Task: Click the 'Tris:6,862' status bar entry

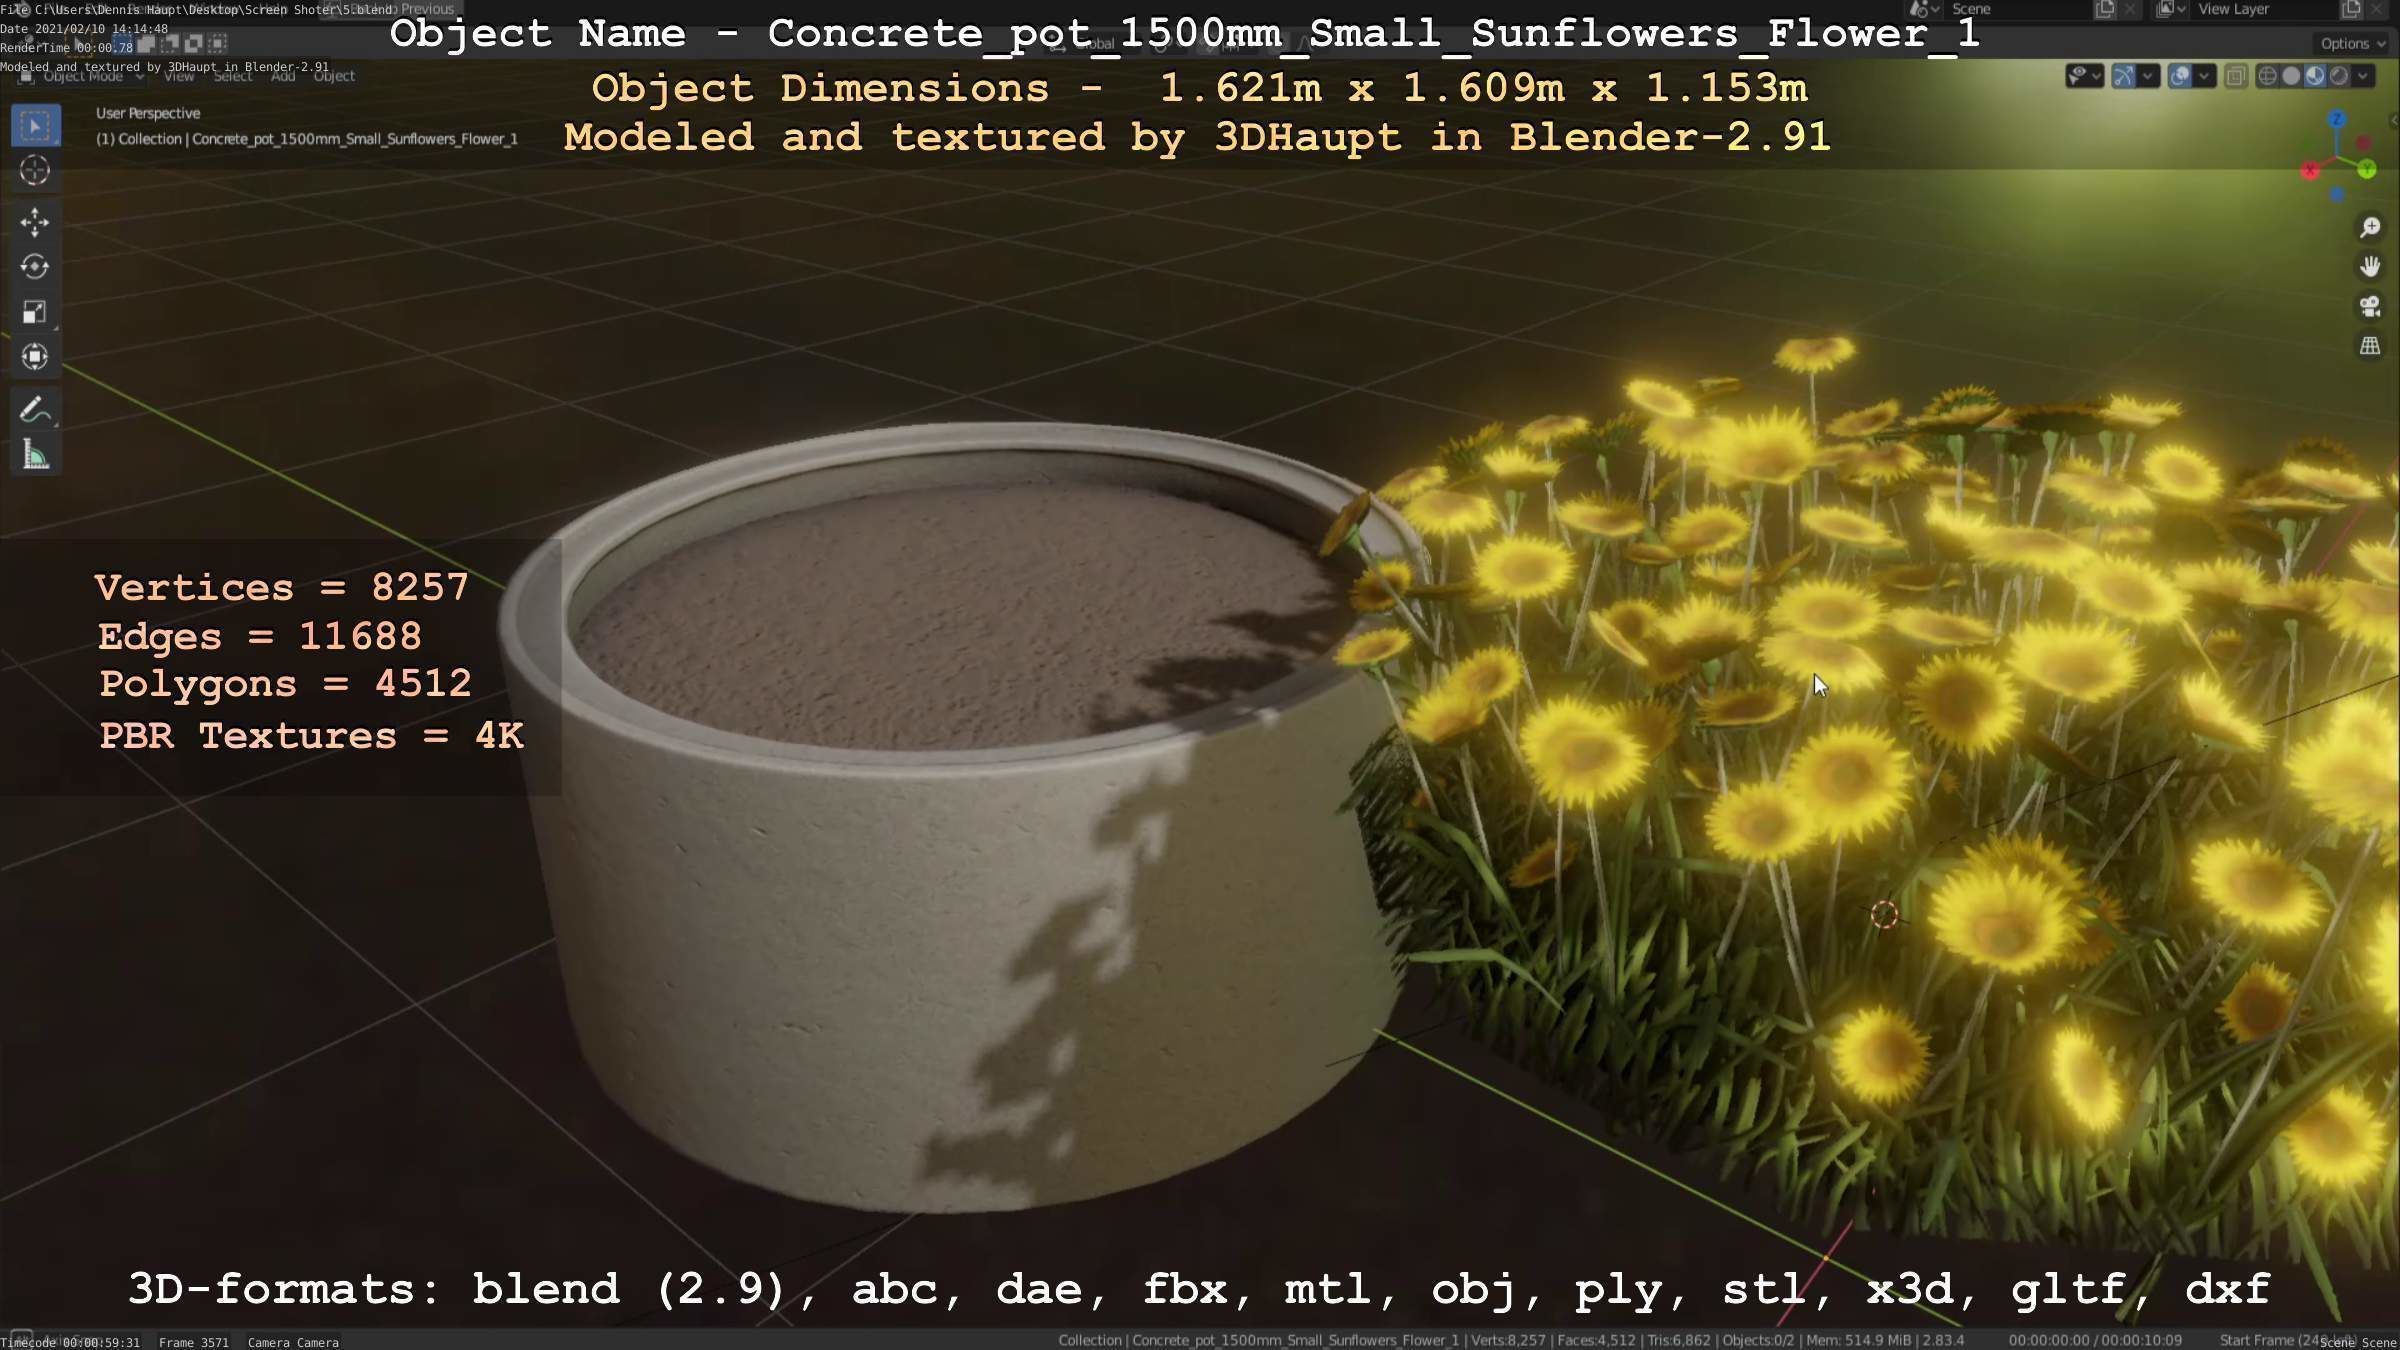Action: tap(1678, 1340)
